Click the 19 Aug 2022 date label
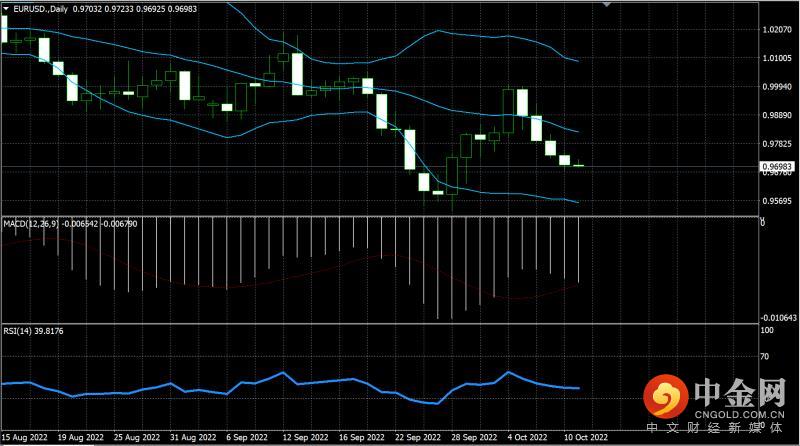The image size is (800, 446). [81, 437]
